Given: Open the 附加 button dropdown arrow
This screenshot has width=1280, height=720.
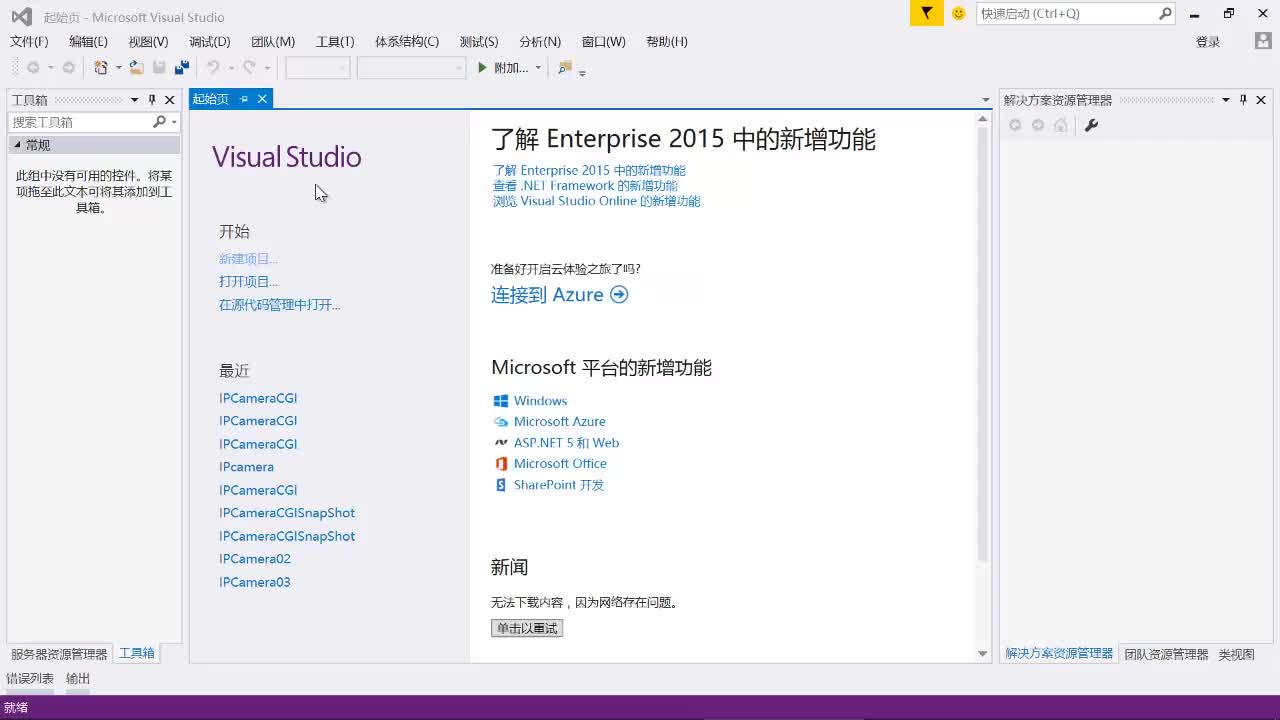Looking at the screenshot, I should (538, 68).
